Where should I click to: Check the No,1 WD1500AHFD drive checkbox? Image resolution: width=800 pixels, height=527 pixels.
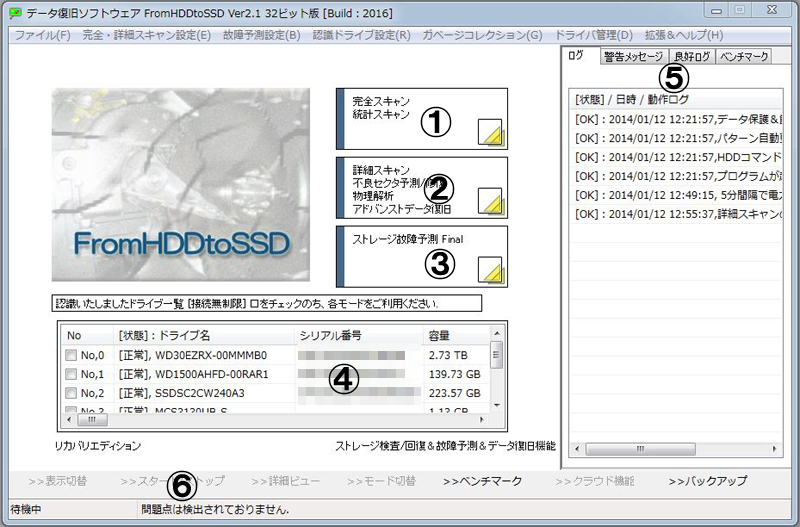pos(71,374)
